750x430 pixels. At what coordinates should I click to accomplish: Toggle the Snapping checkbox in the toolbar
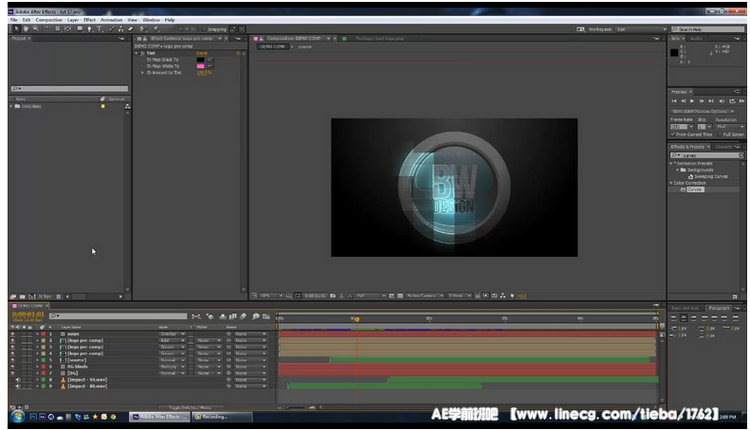coord(204,29)
